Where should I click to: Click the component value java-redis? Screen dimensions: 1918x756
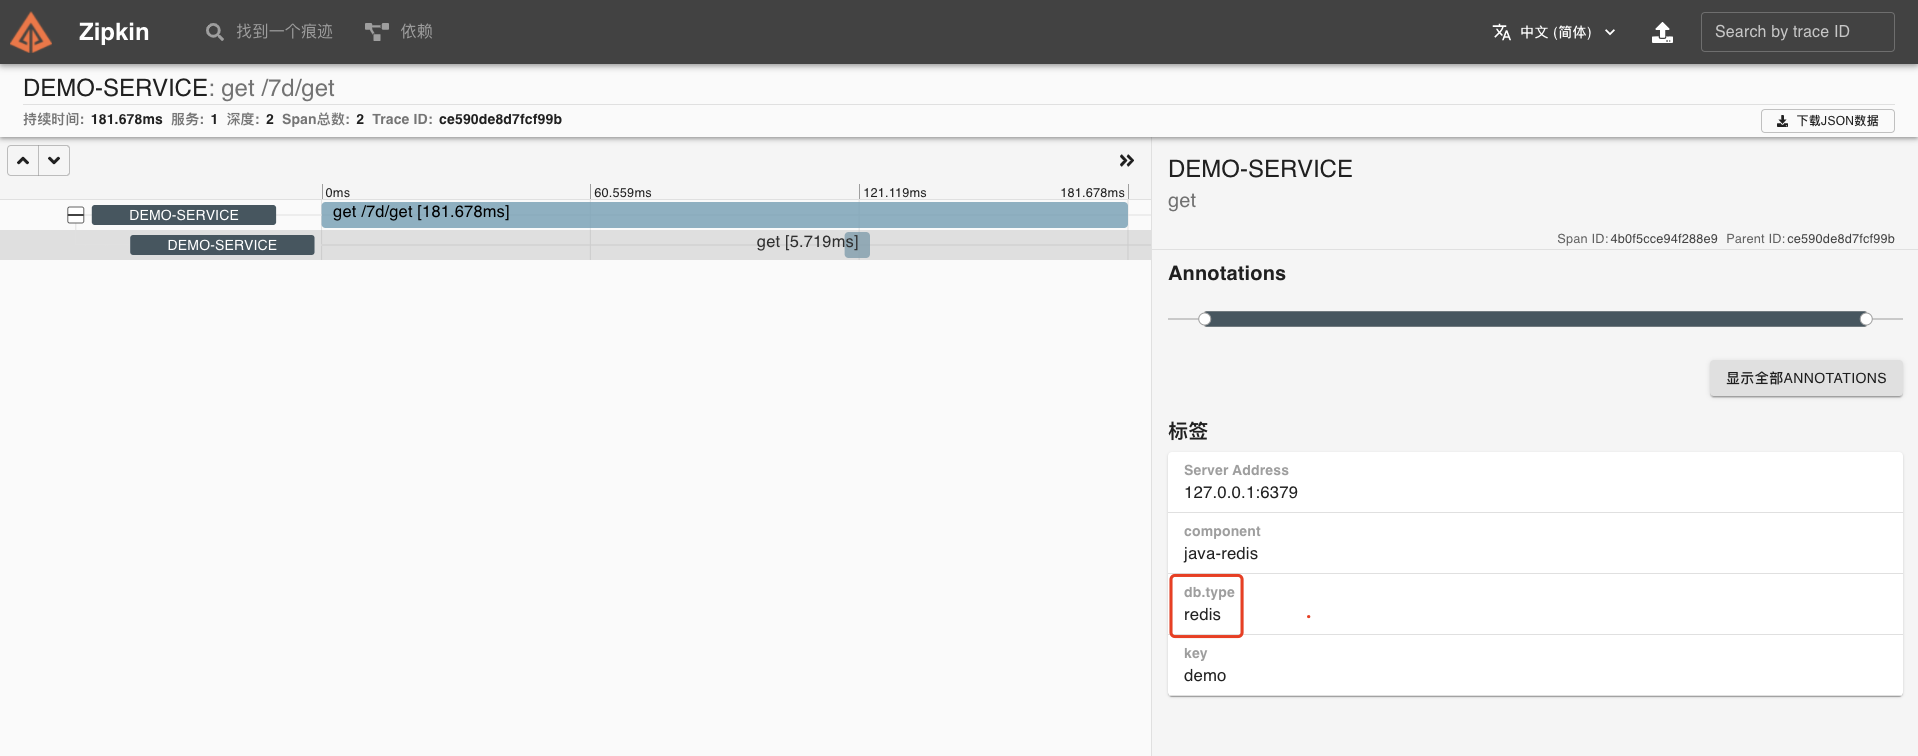[1220, 553]
